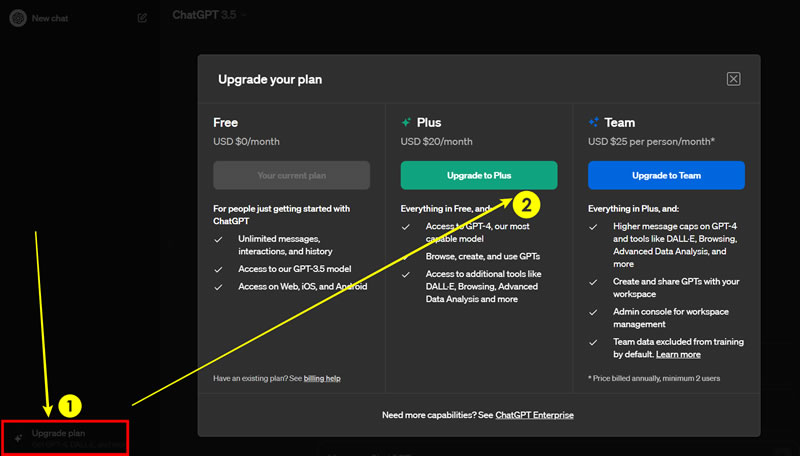The image size is (800, 456).
Task: Click checkmark beside Team data excluded
Action: coord(593,343)
